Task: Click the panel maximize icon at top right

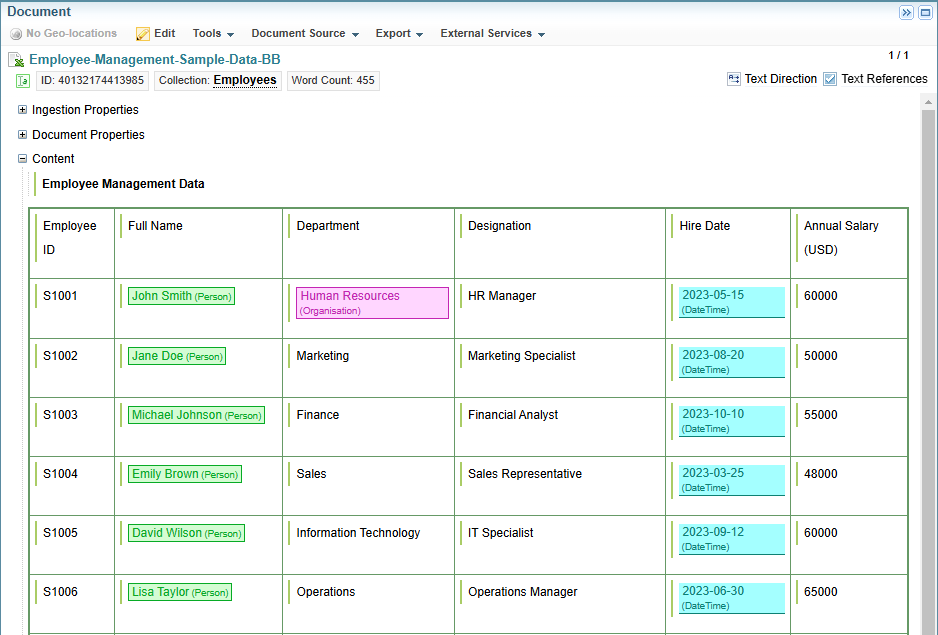Action: click(925, 12)
